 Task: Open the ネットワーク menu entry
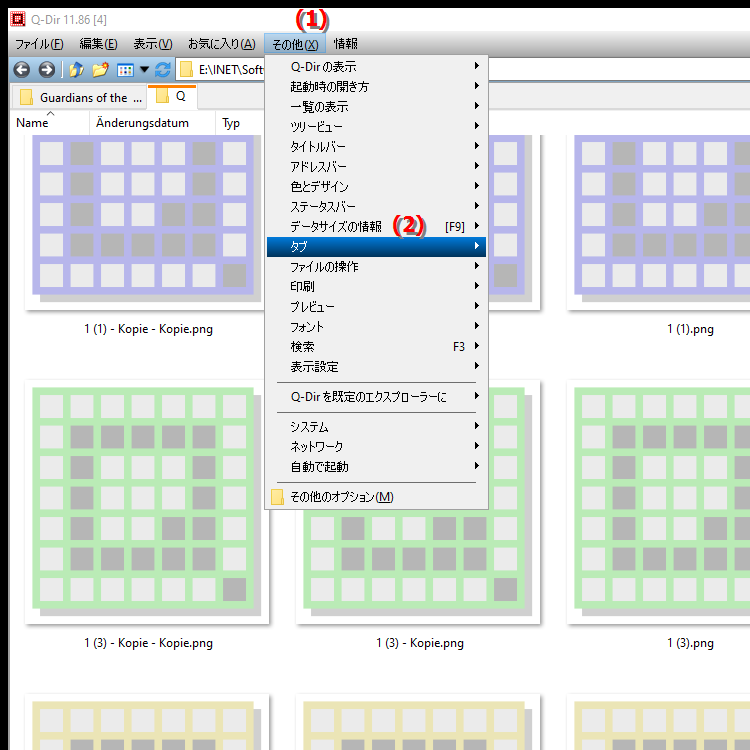376,447
